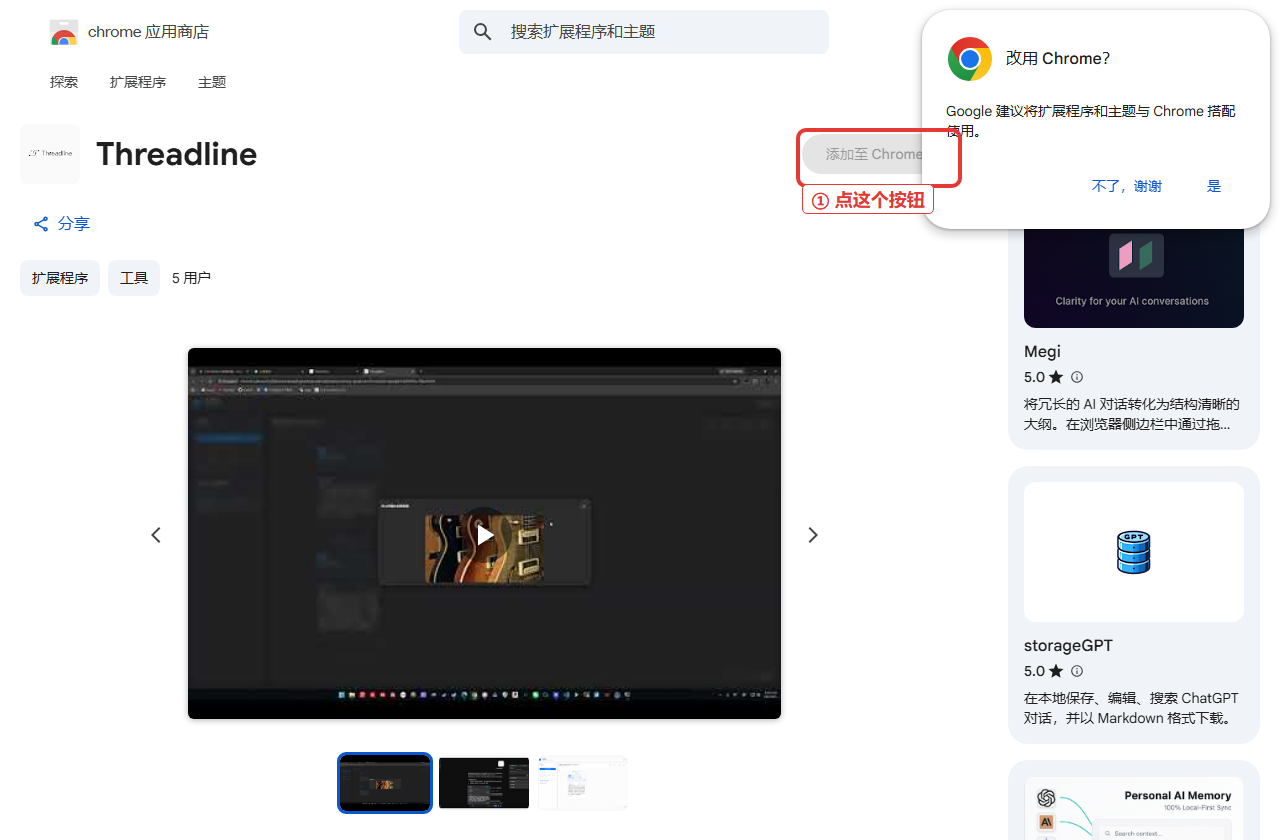Click the 5 用户 text
Image resolution: width=1280 pixels, height=840 pixels.
pos(191,278)
